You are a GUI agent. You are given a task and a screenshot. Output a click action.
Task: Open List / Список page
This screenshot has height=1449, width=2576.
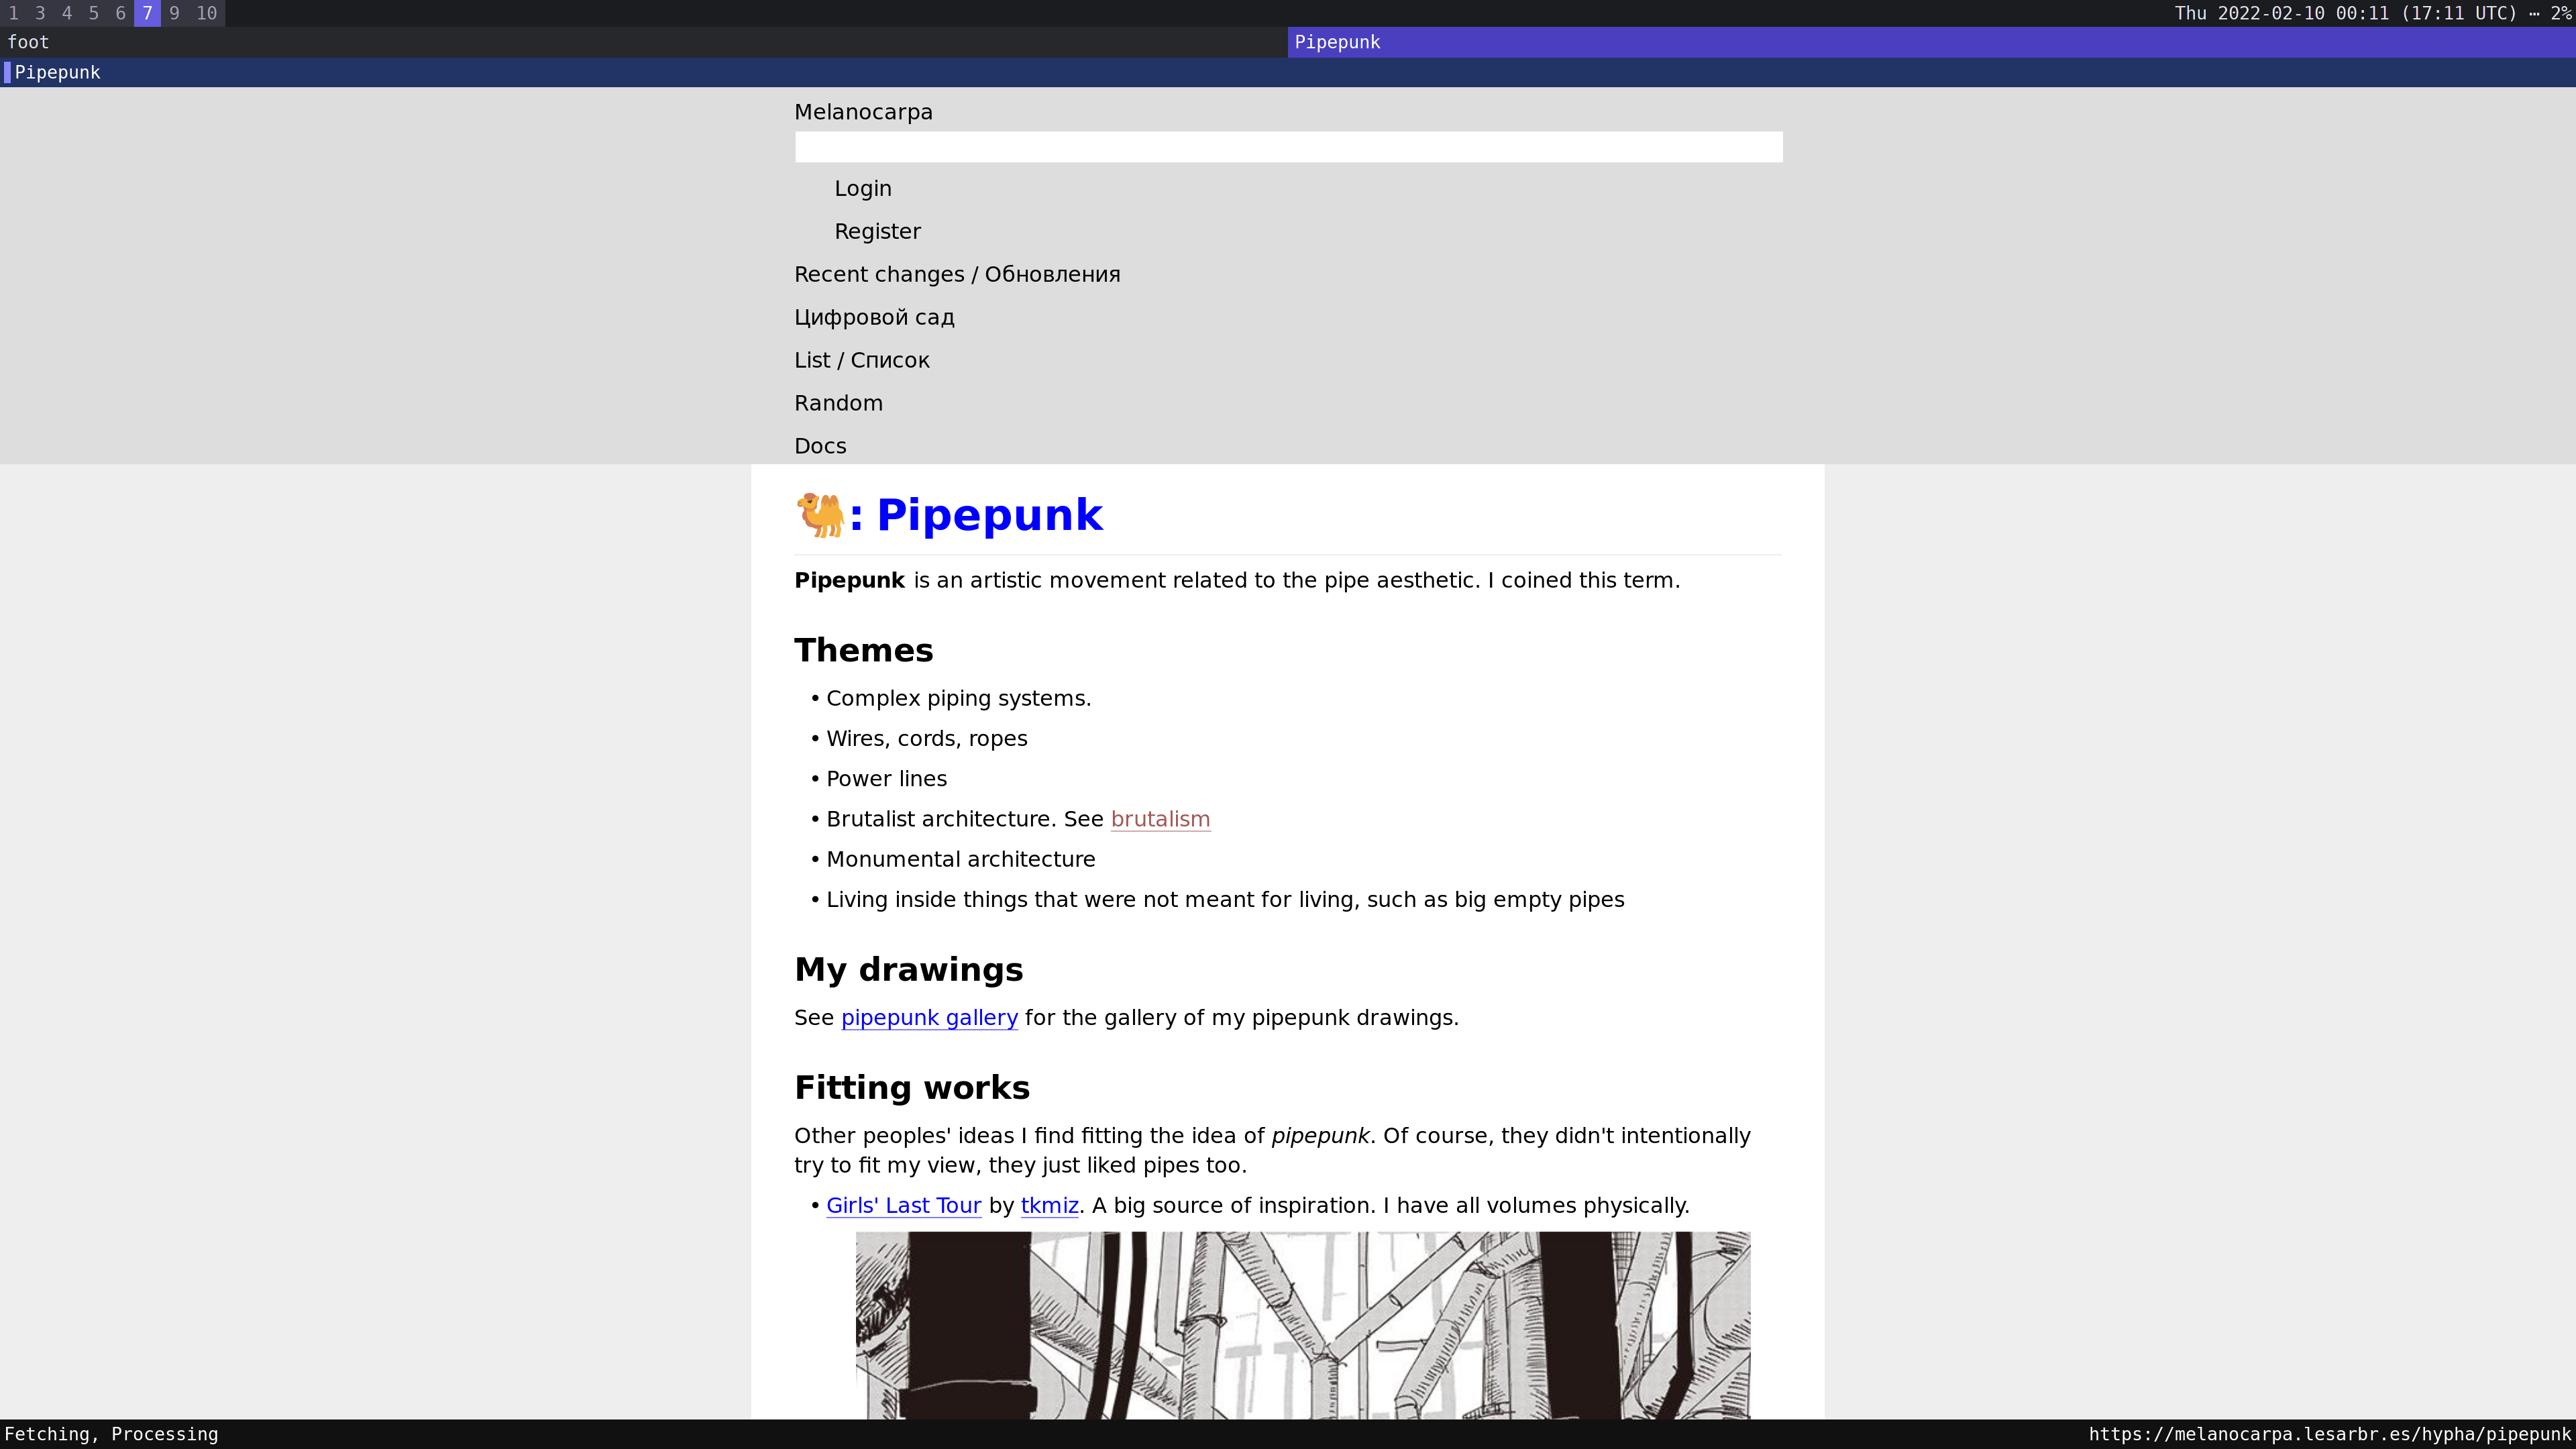coord(861,361)
